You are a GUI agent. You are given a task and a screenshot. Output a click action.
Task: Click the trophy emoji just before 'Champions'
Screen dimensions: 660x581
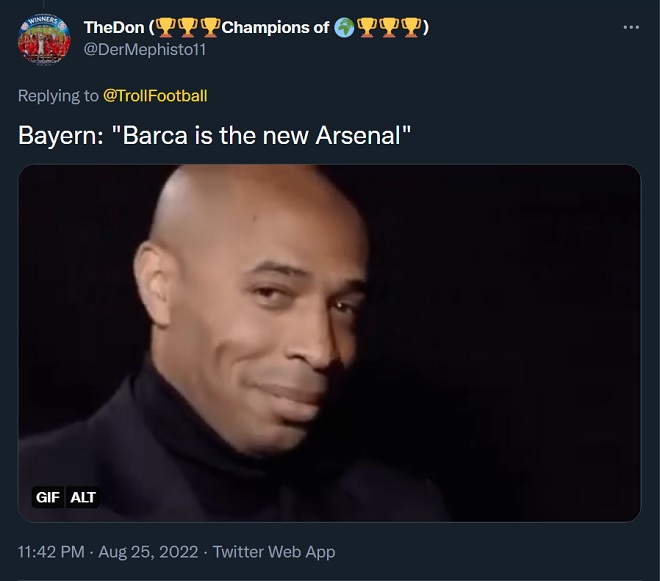pyautogui.click(x=209, y=27)
